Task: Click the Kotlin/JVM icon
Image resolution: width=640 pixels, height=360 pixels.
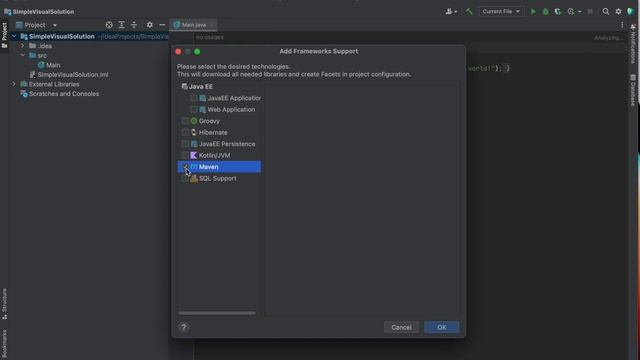Action: (194, 156)
